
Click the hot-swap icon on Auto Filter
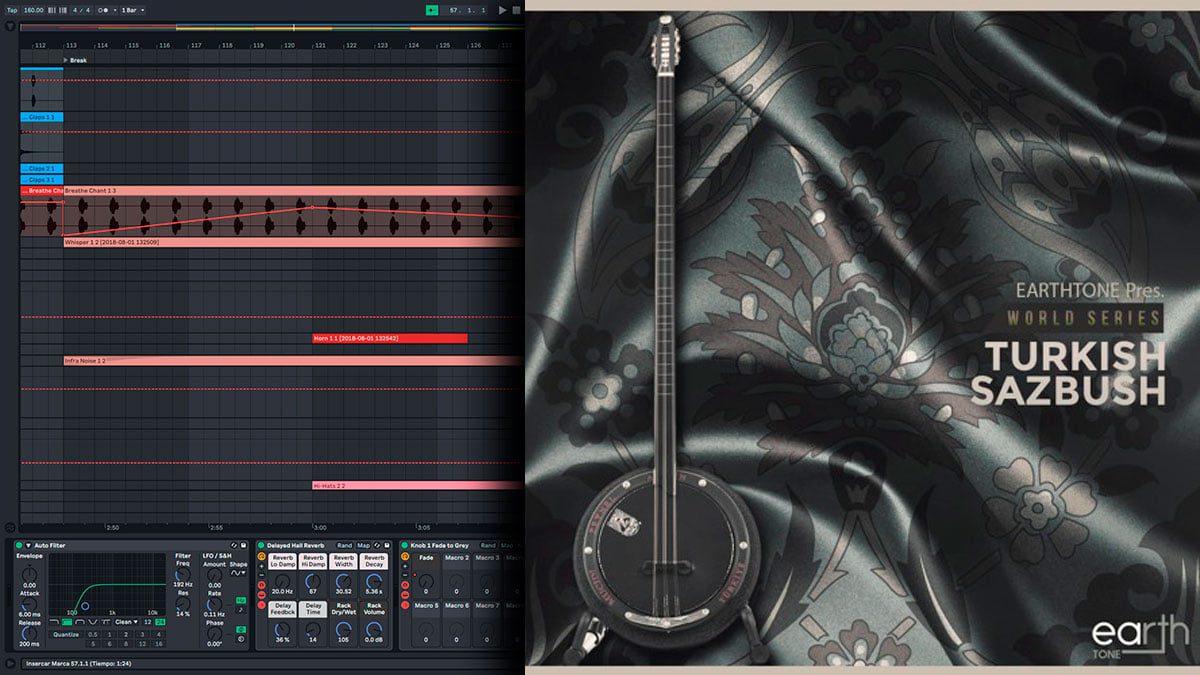click(x=234, y=545)
